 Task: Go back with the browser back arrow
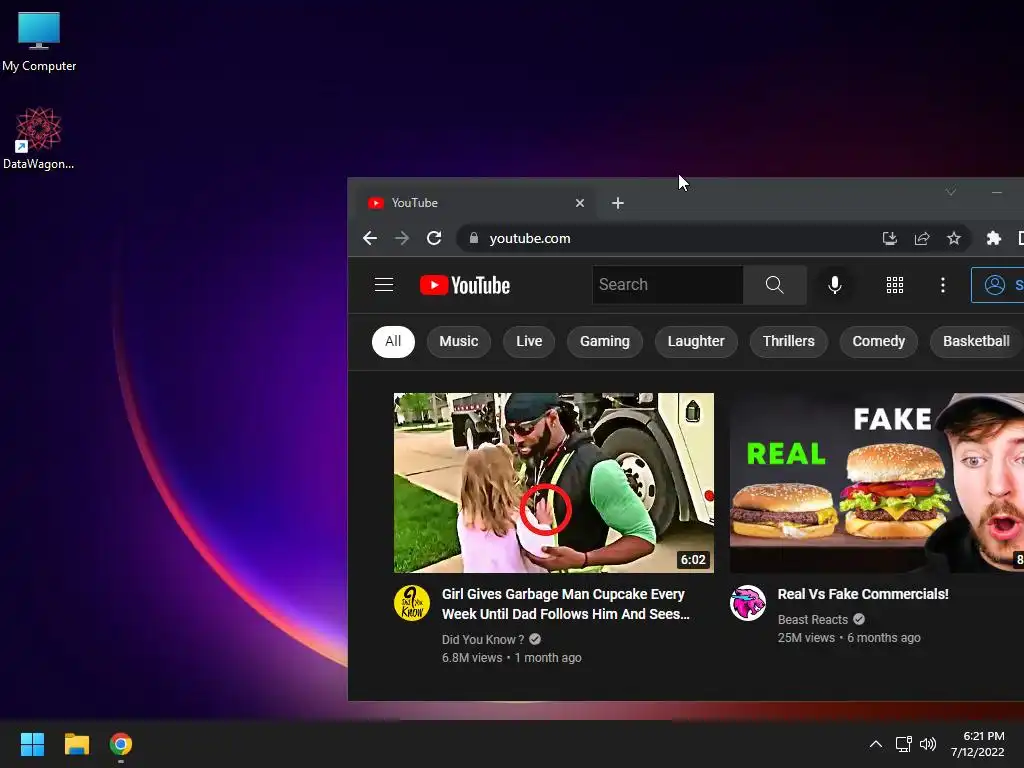370,238
